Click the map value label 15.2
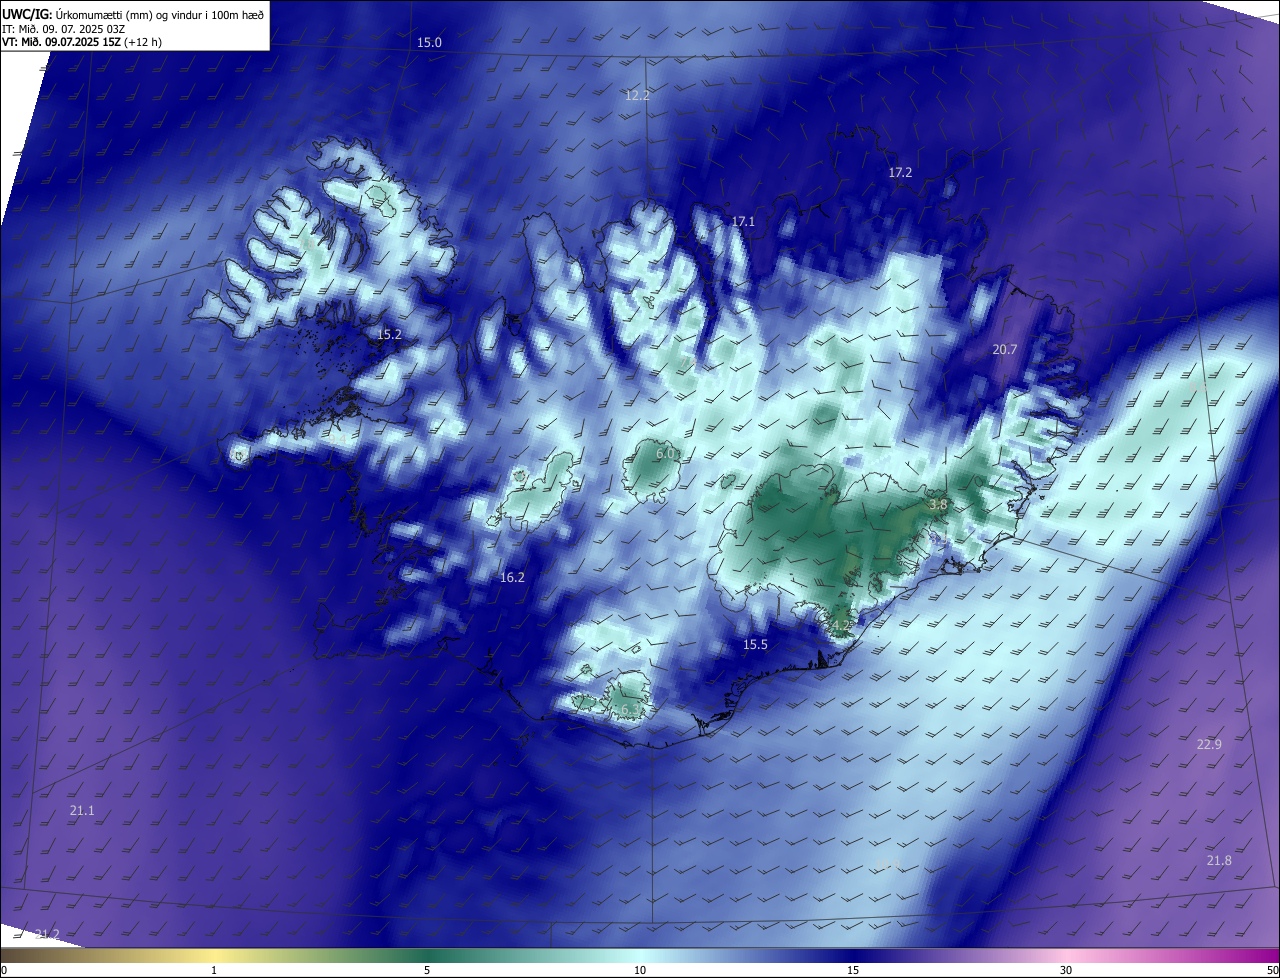The height and width of the screenshot is (978, 1280). coord(389,334)
